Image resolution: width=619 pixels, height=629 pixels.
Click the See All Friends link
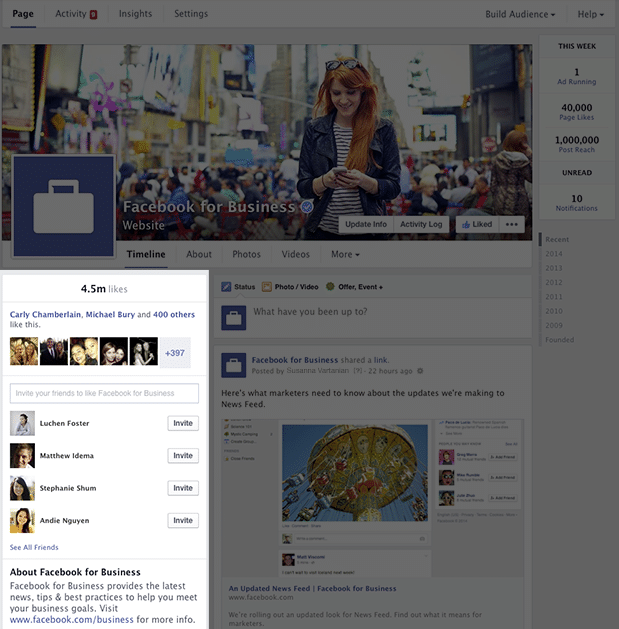pyautogui.click(x=34, y=547)
